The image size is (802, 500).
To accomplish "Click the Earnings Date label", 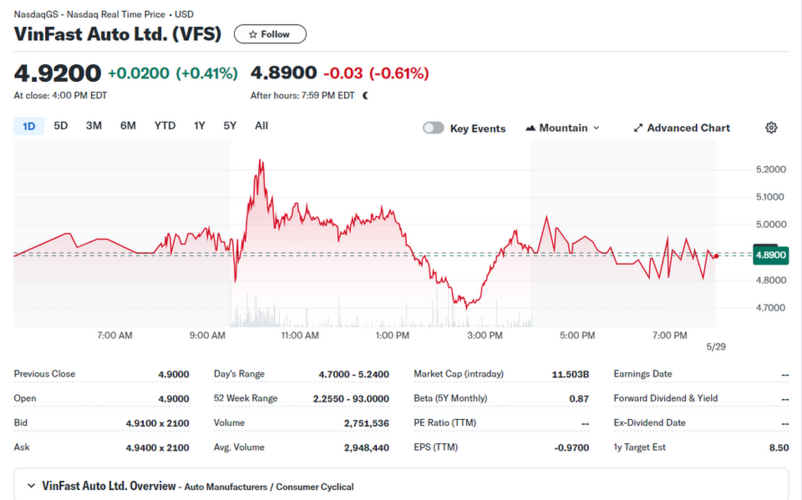I will click(643, 374).
